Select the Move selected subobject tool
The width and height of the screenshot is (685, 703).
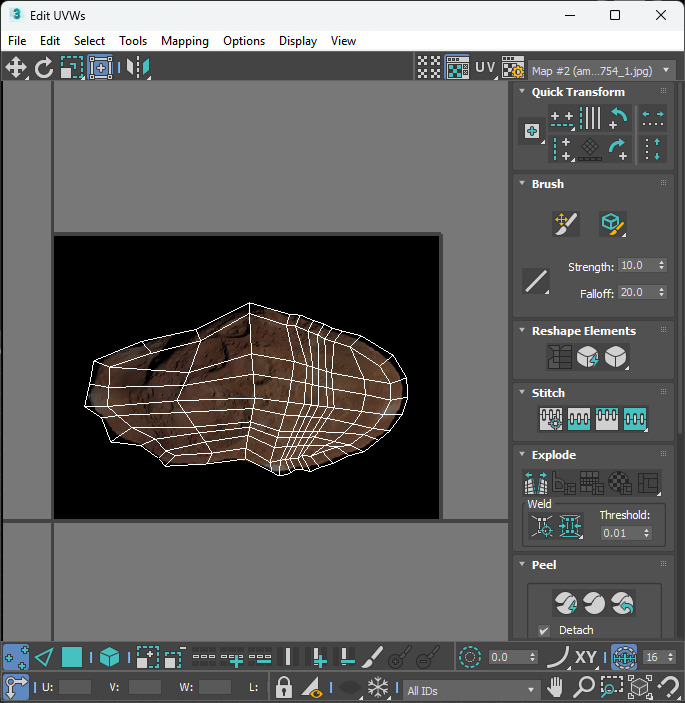pyautogui.click(x=17, y=67)
